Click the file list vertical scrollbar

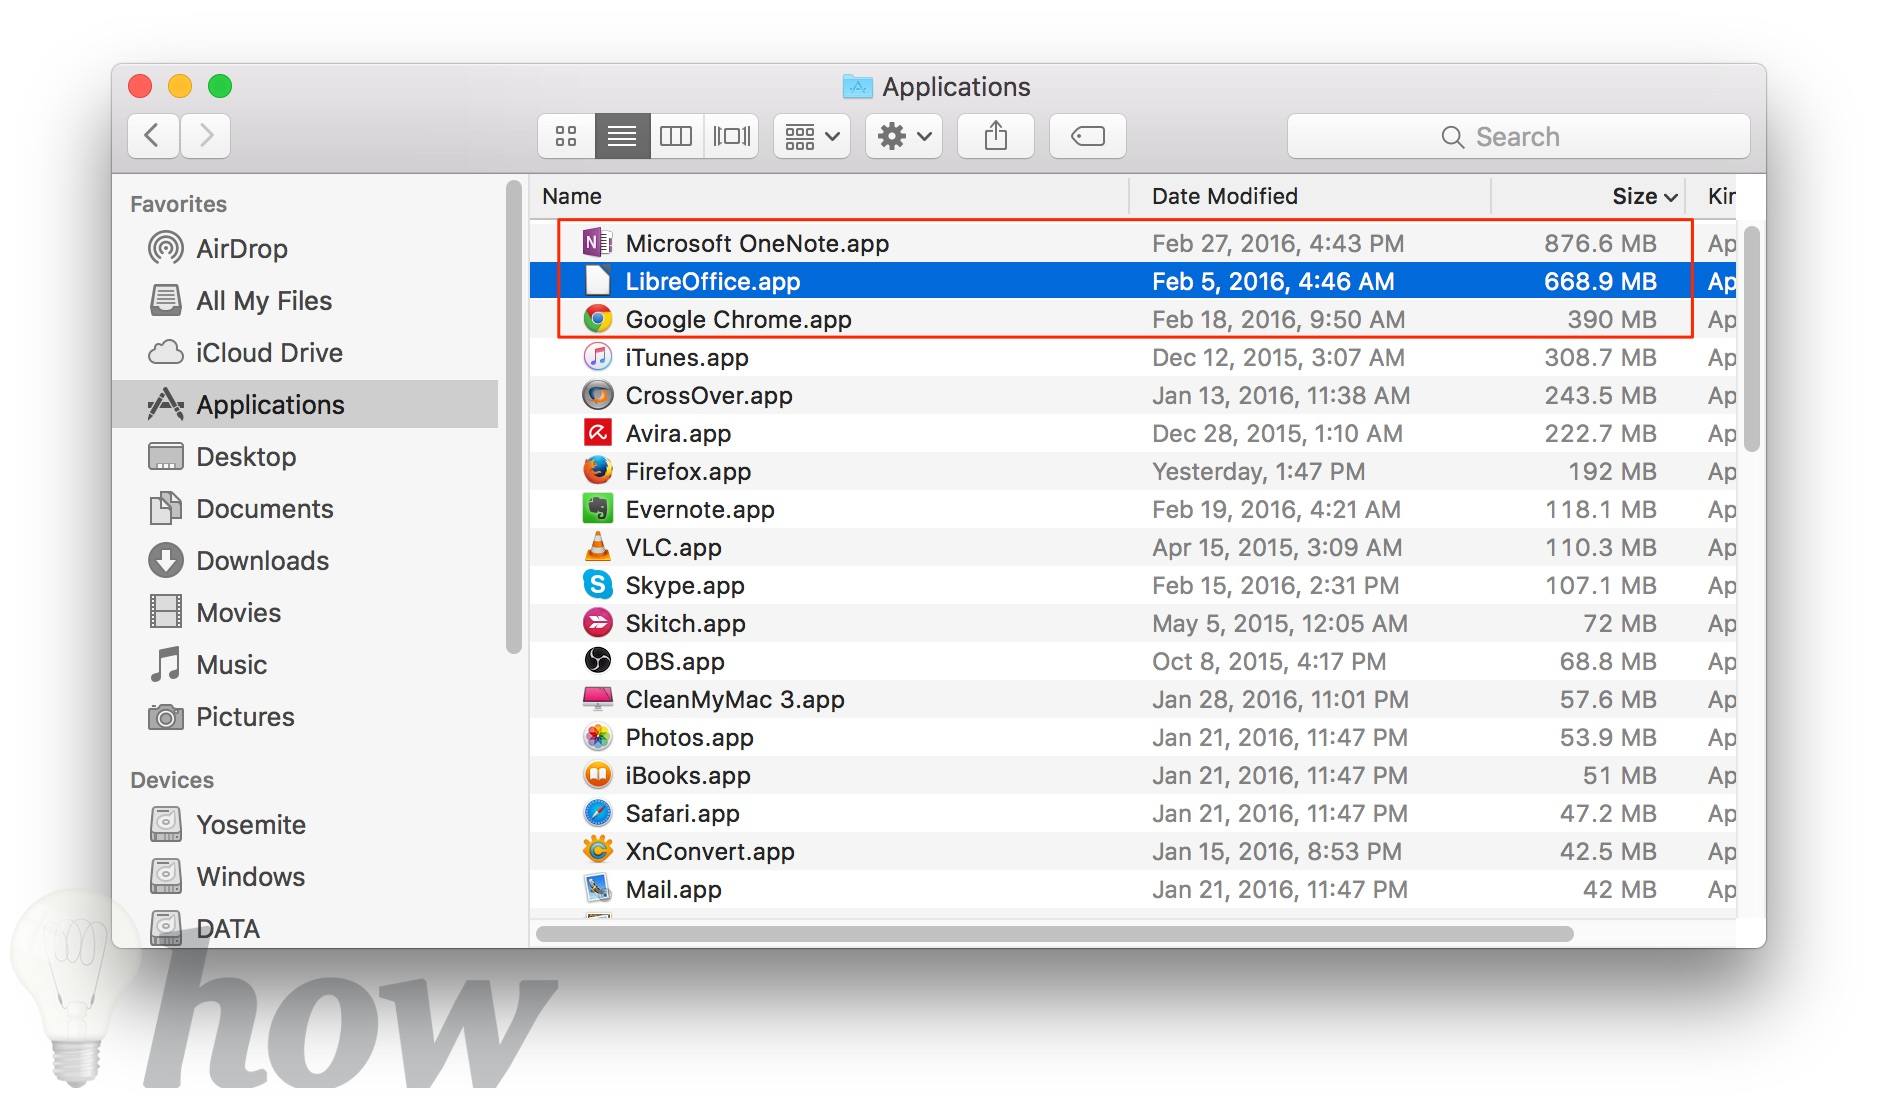point(1751,338)
